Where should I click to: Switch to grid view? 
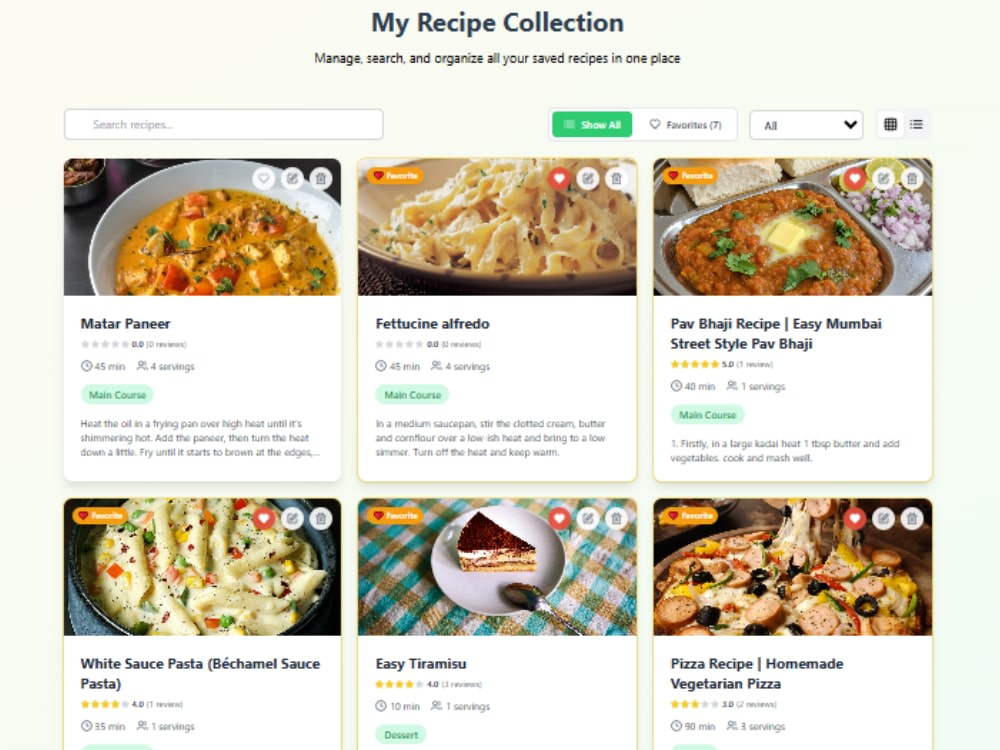[890, 124]
